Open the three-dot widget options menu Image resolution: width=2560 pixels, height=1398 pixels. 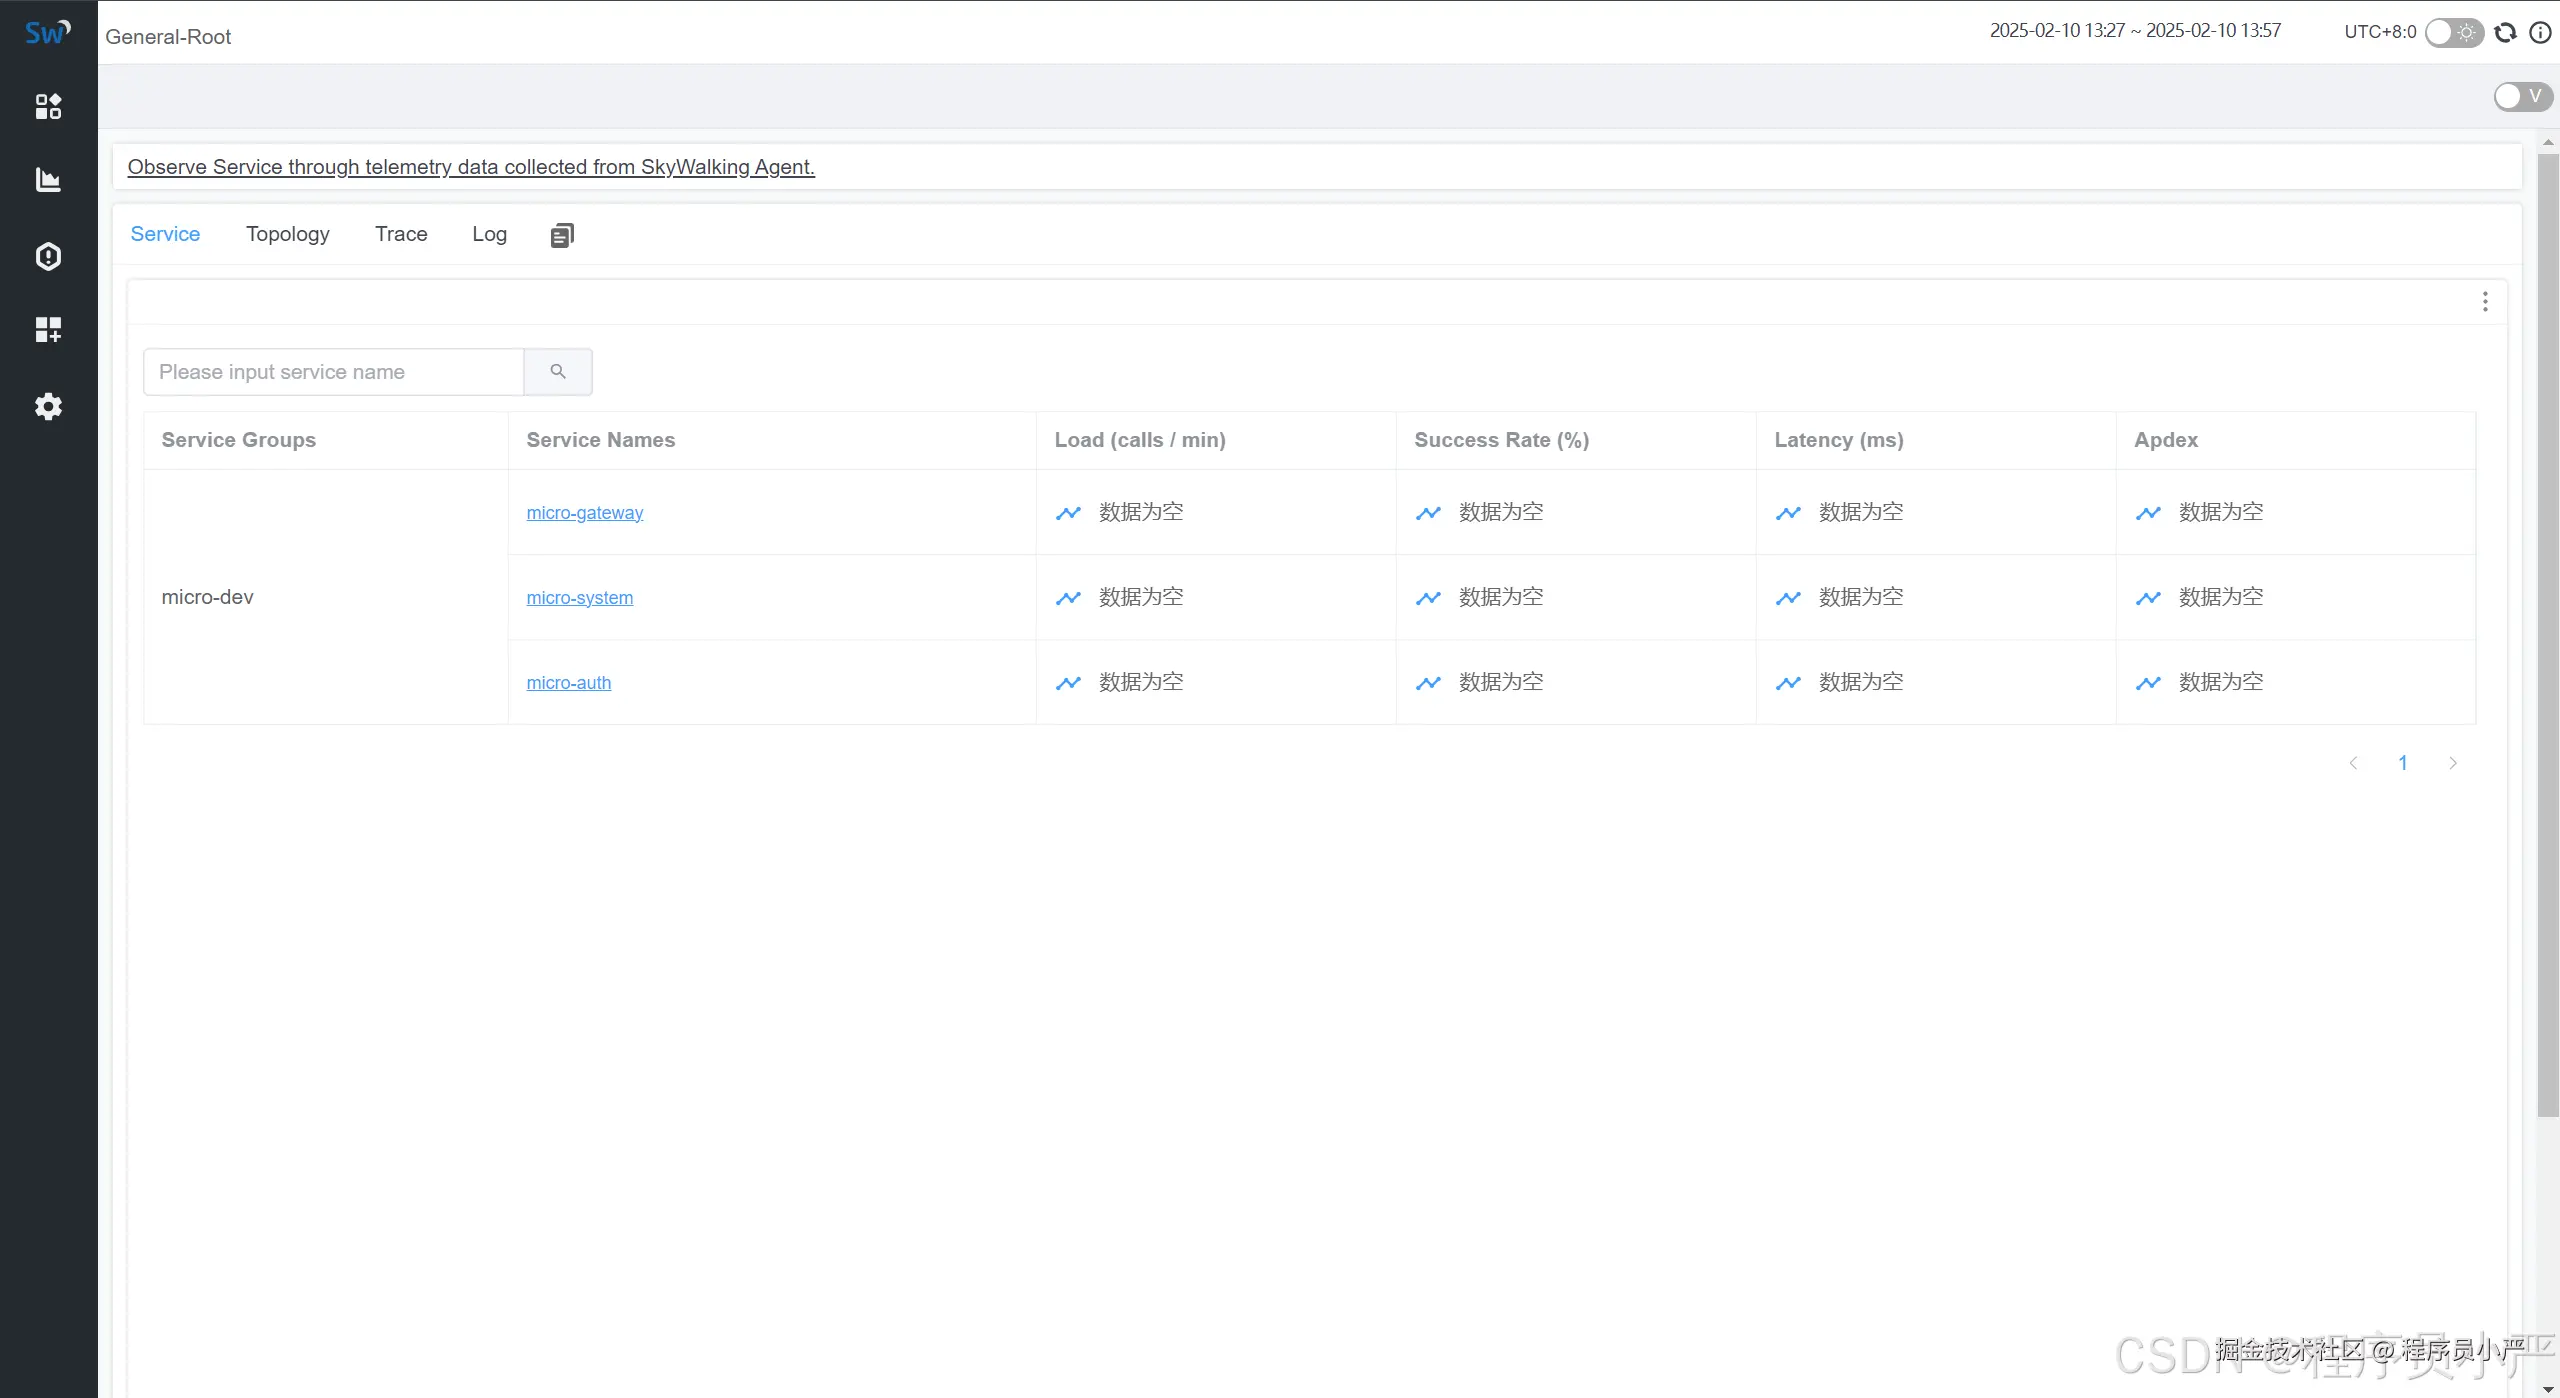(2485, 302)
